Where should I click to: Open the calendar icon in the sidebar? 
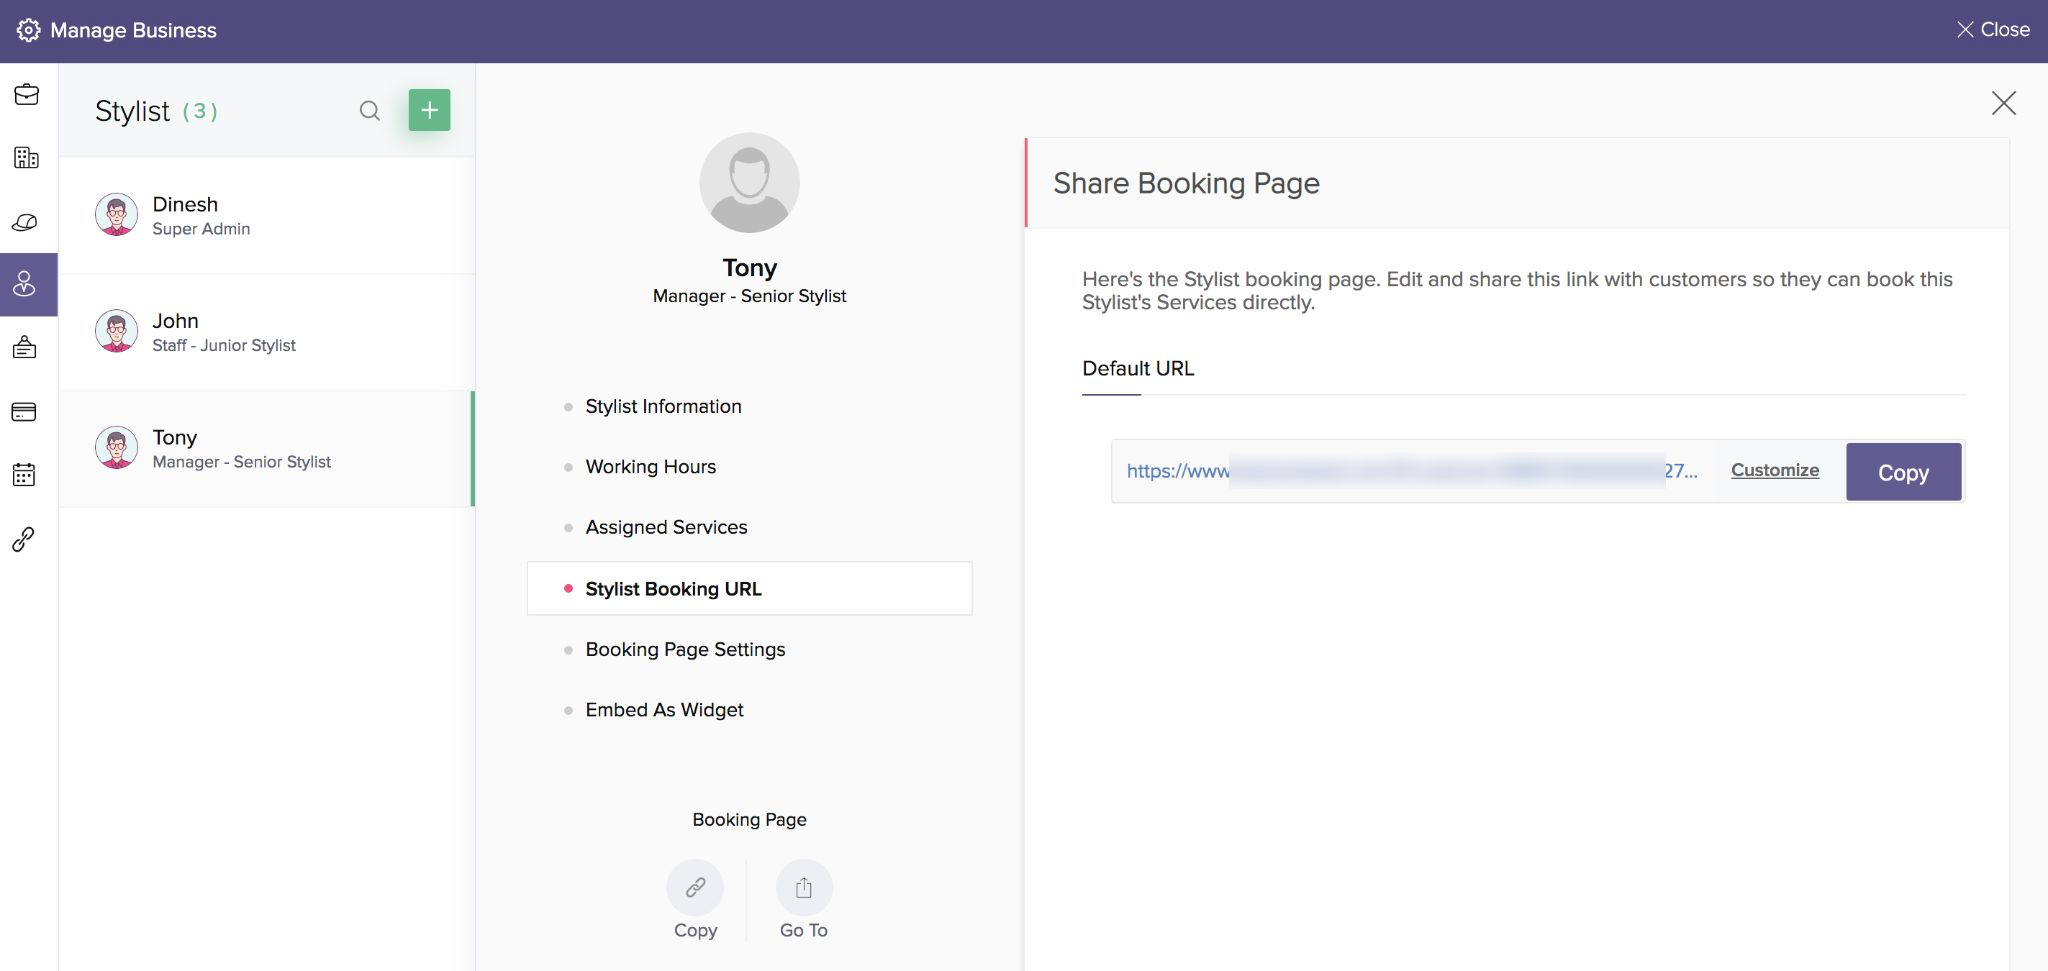pyautogui.click(x=24, y=475)
